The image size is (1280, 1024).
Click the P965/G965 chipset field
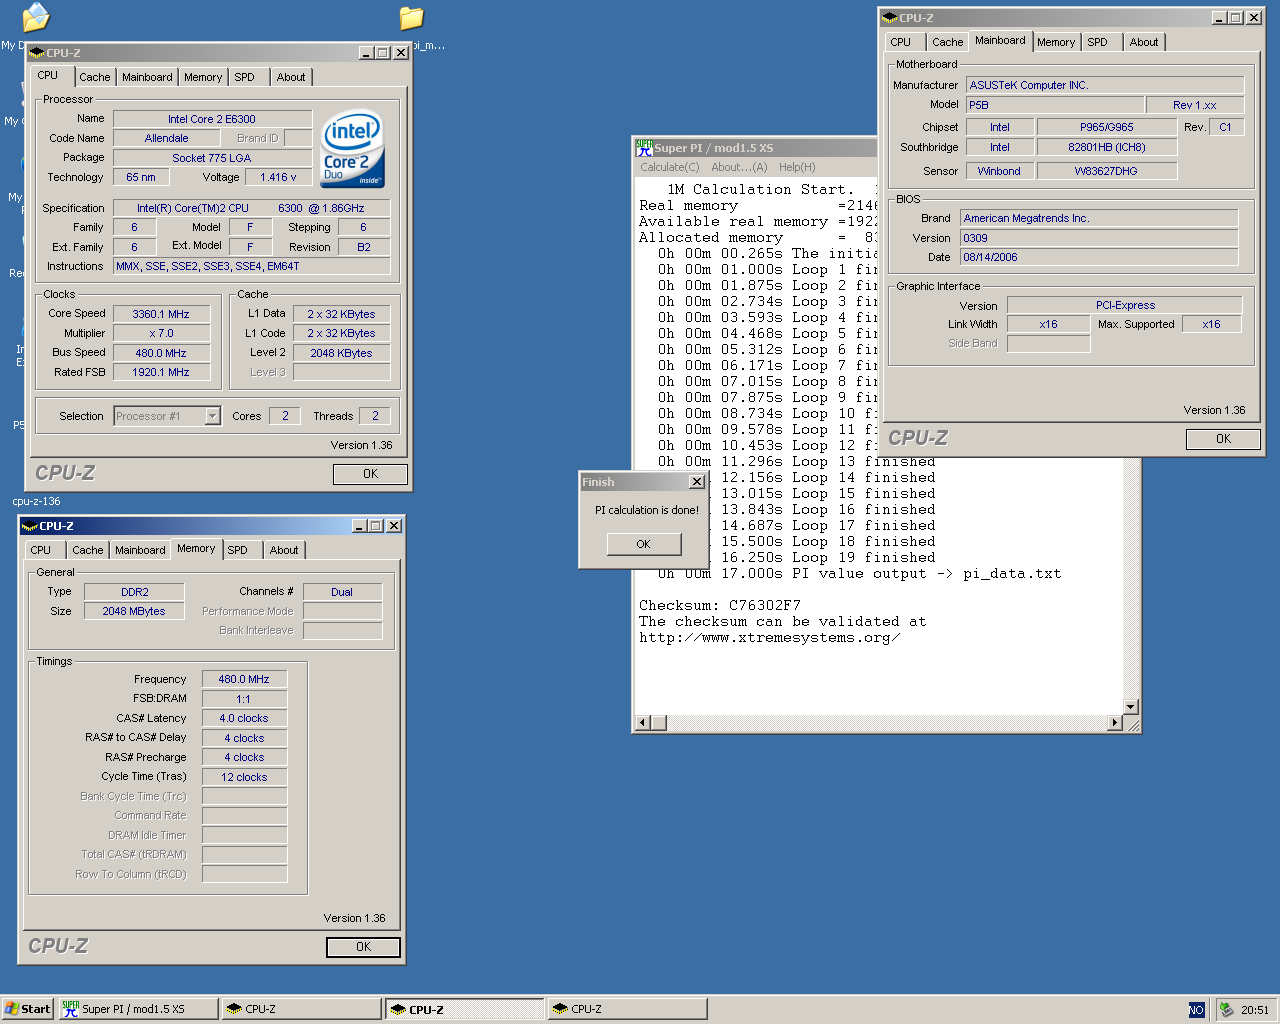click(x=1107, y=127)
